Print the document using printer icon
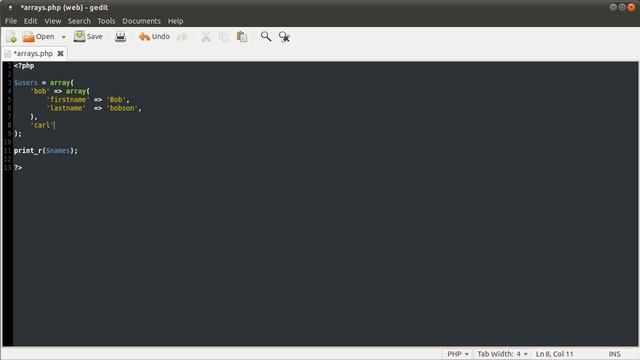This screenshot has height=360, width=640. coord(120,37)
